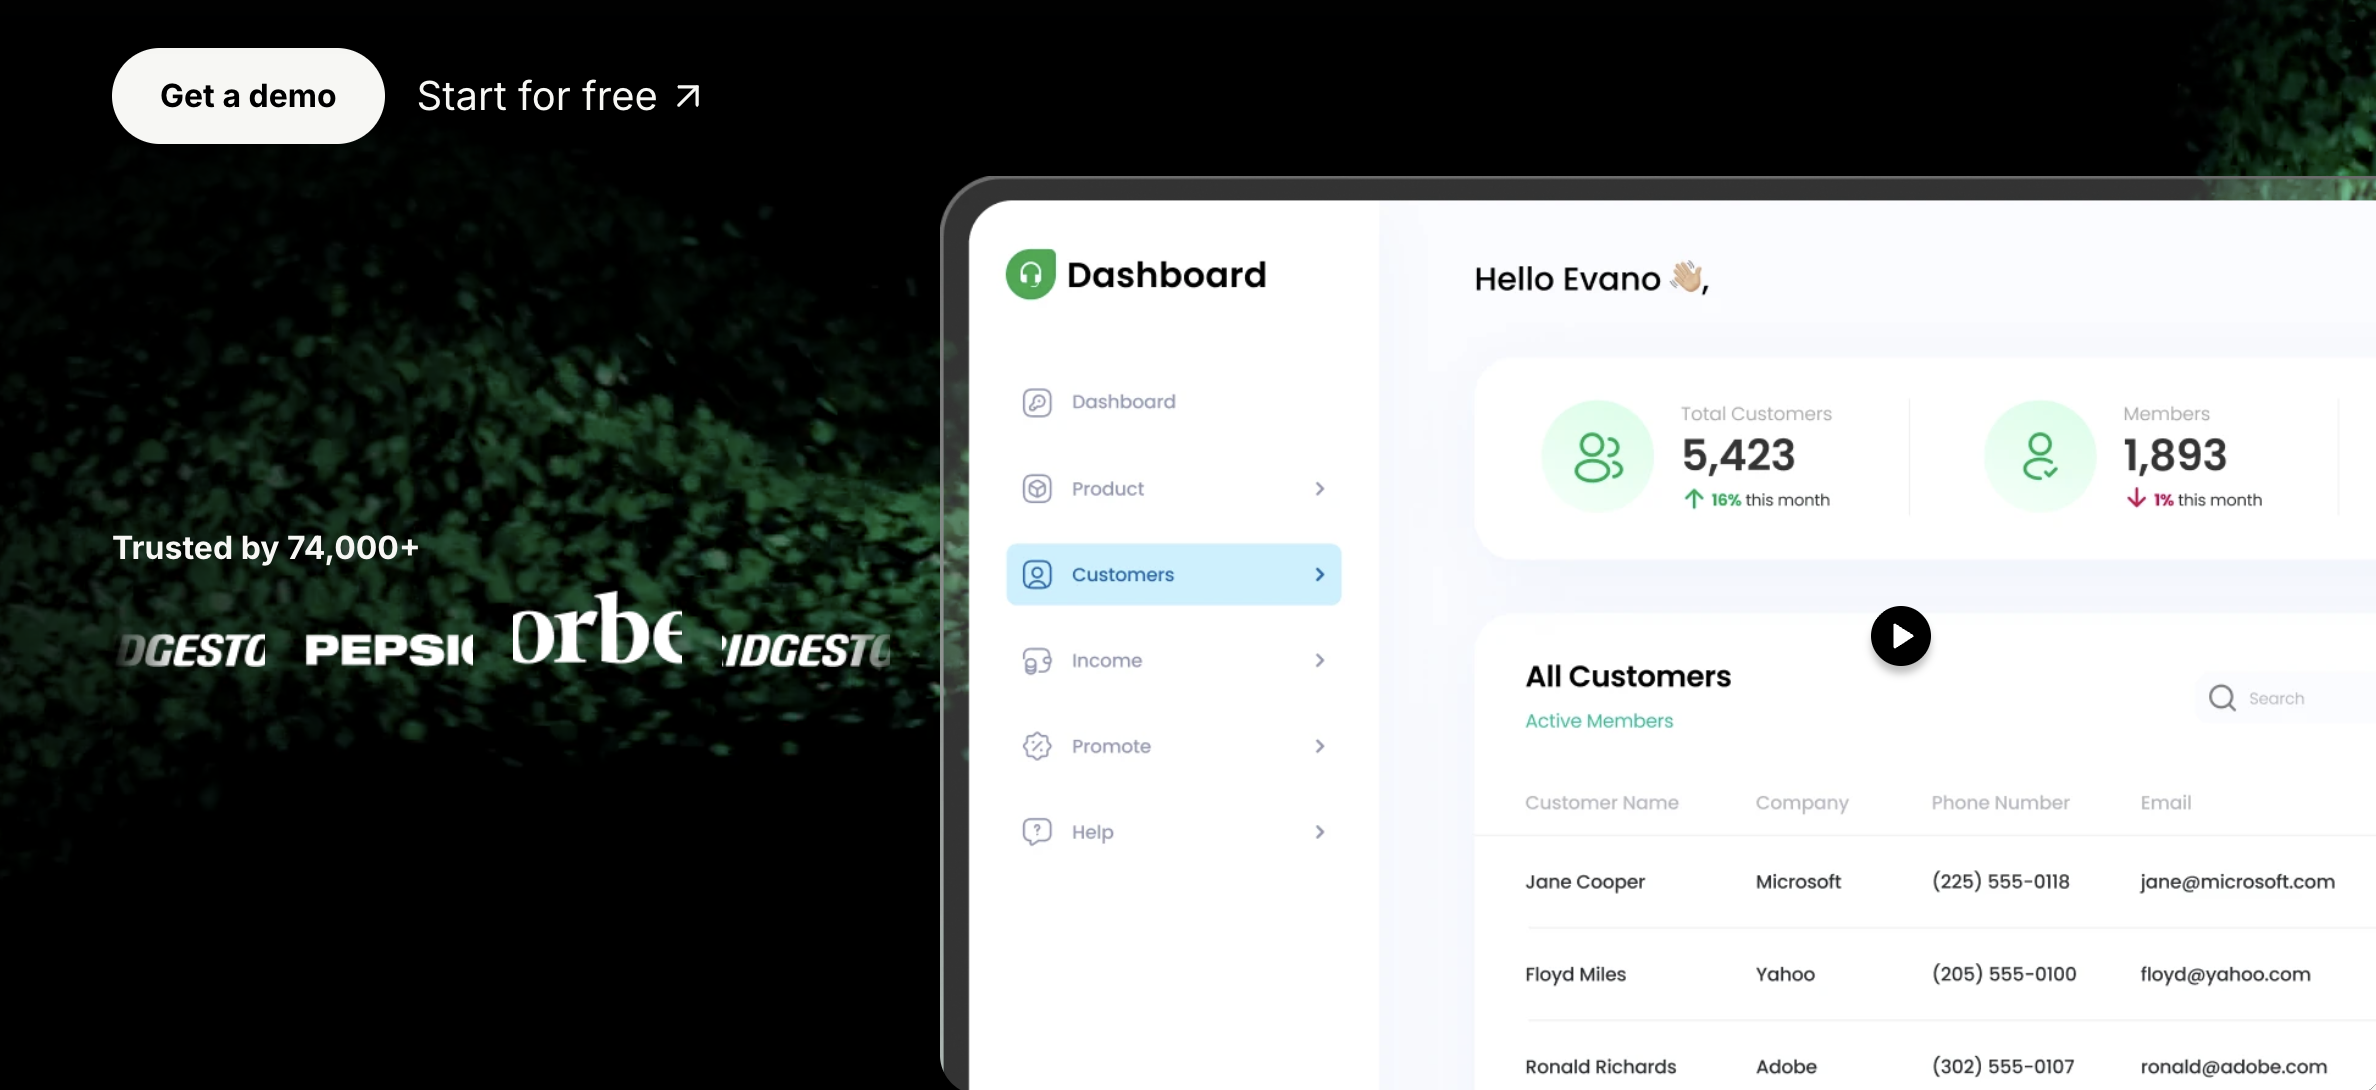2376x1090 pixels.
Task: Click the Microsoft company cell
Action: [1798, 882]
